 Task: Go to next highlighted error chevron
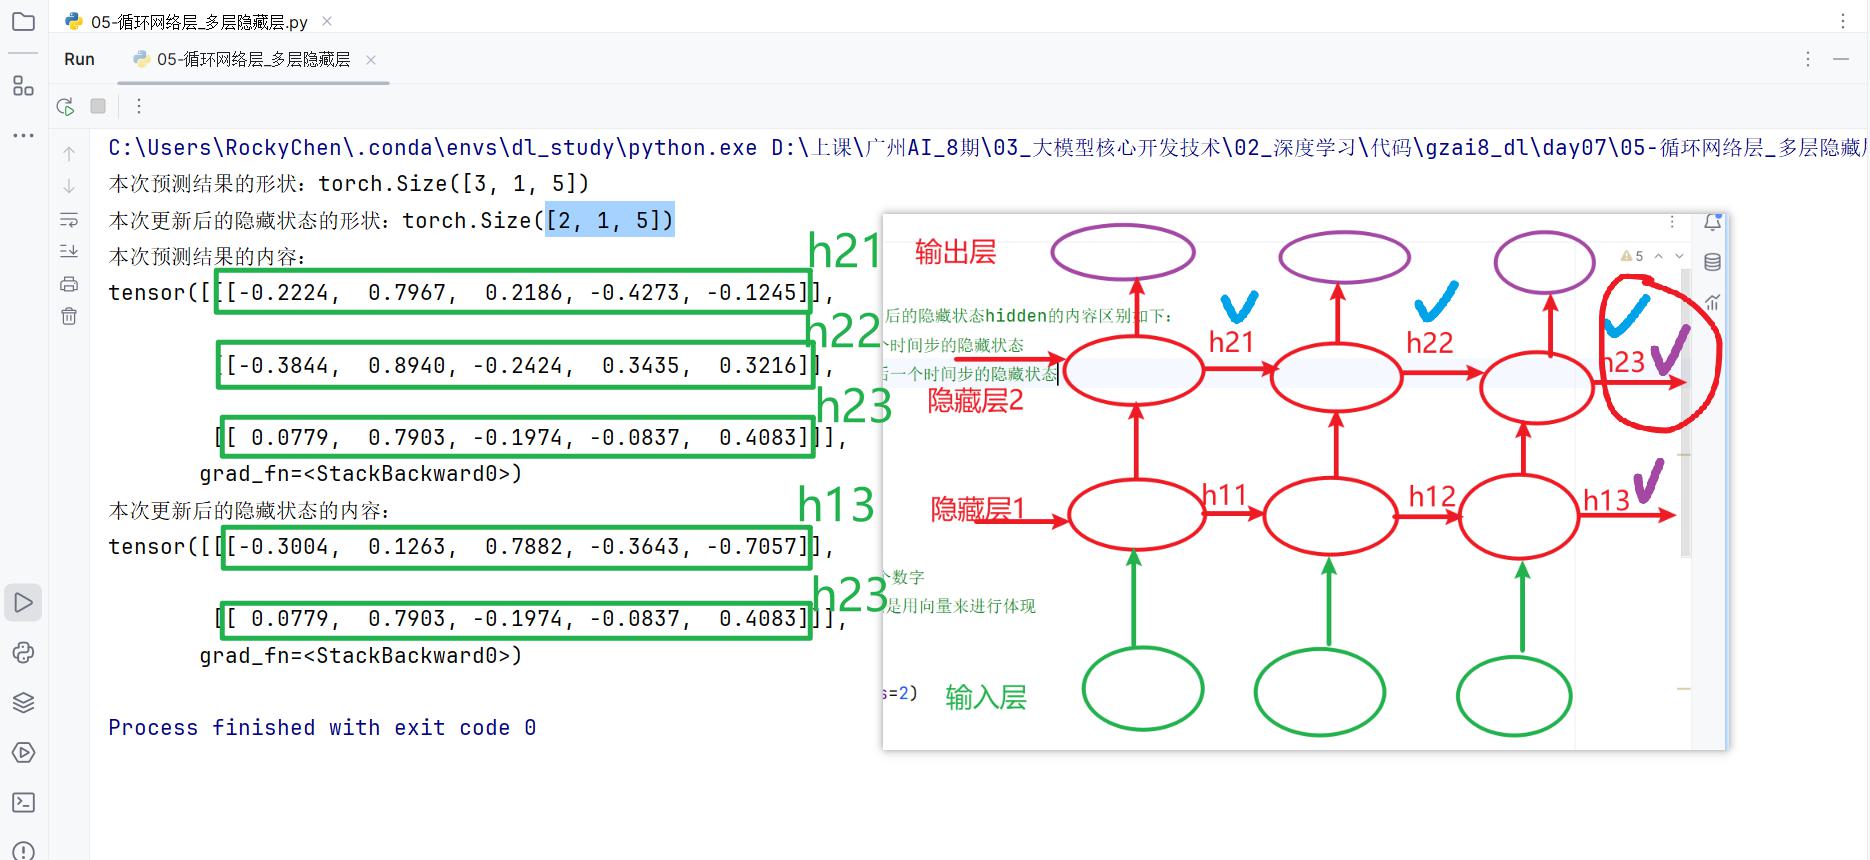pos(1679,256)
